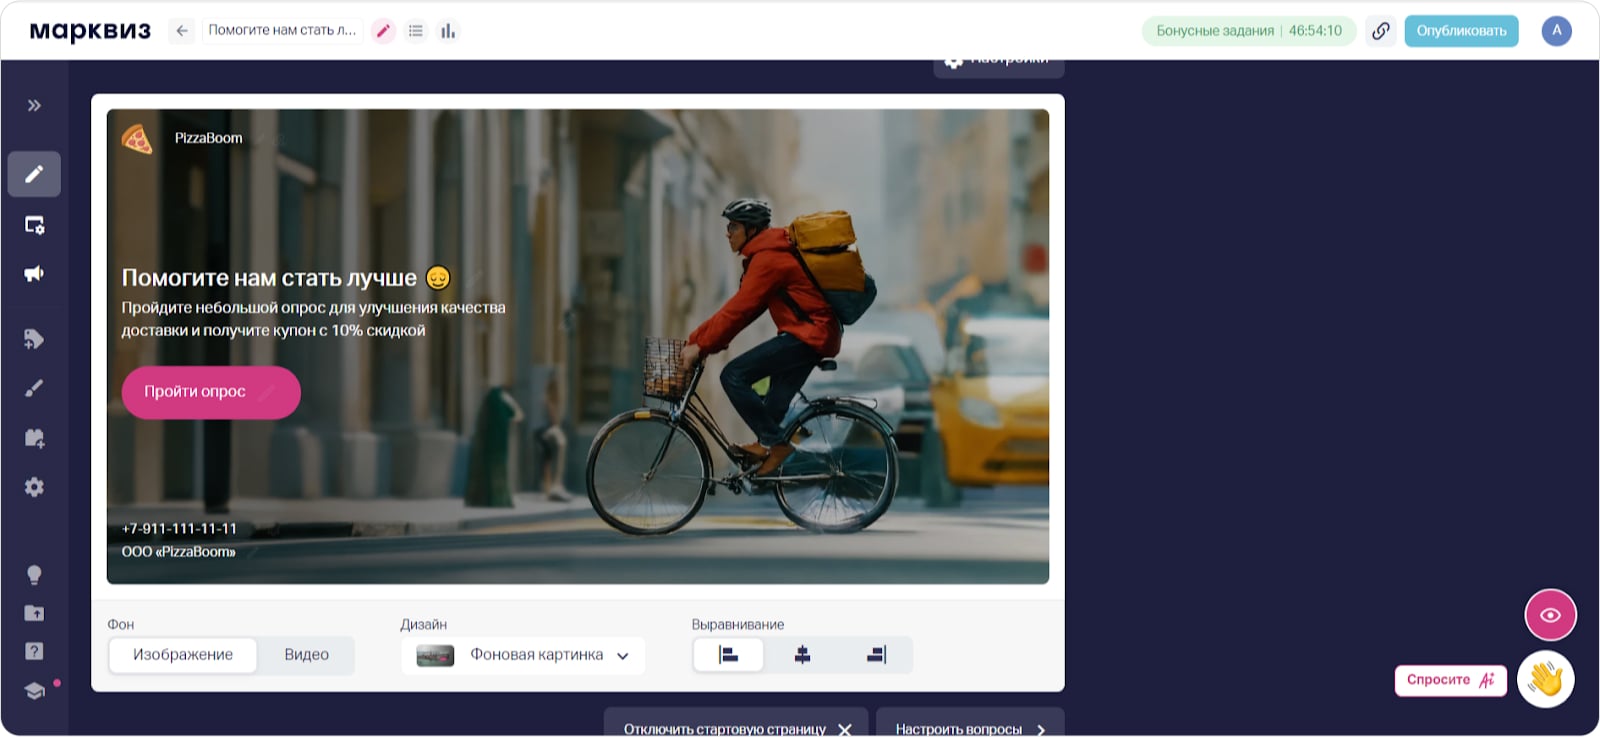Click the copy link icon in header

[1380, 31]
